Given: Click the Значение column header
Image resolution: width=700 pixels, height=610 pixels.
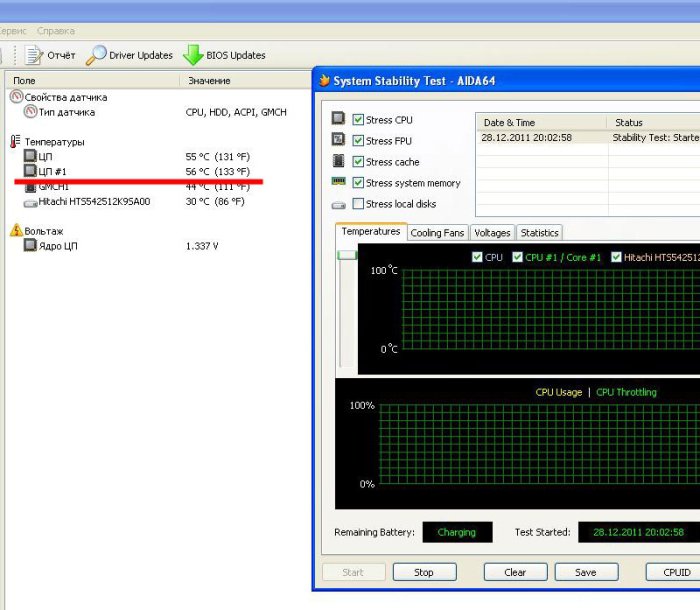Looking at the screenshot, I should click(246, 80).
